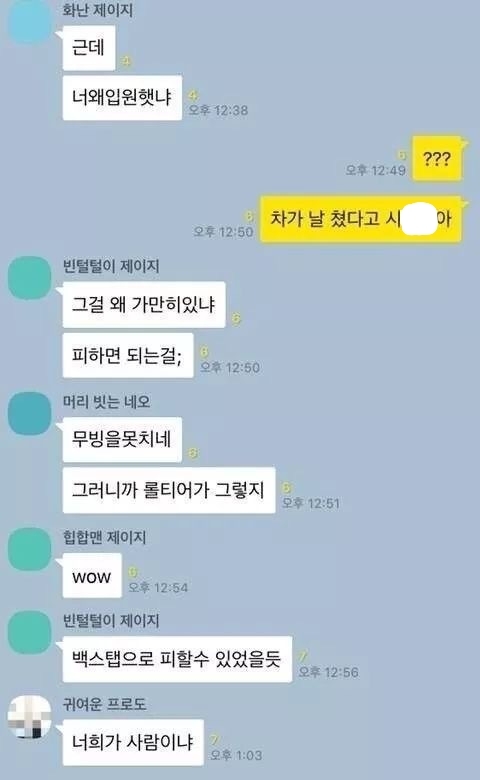The image size is (480, 780).
Task: Tap the wow message bubble
Action: (92, 576)
